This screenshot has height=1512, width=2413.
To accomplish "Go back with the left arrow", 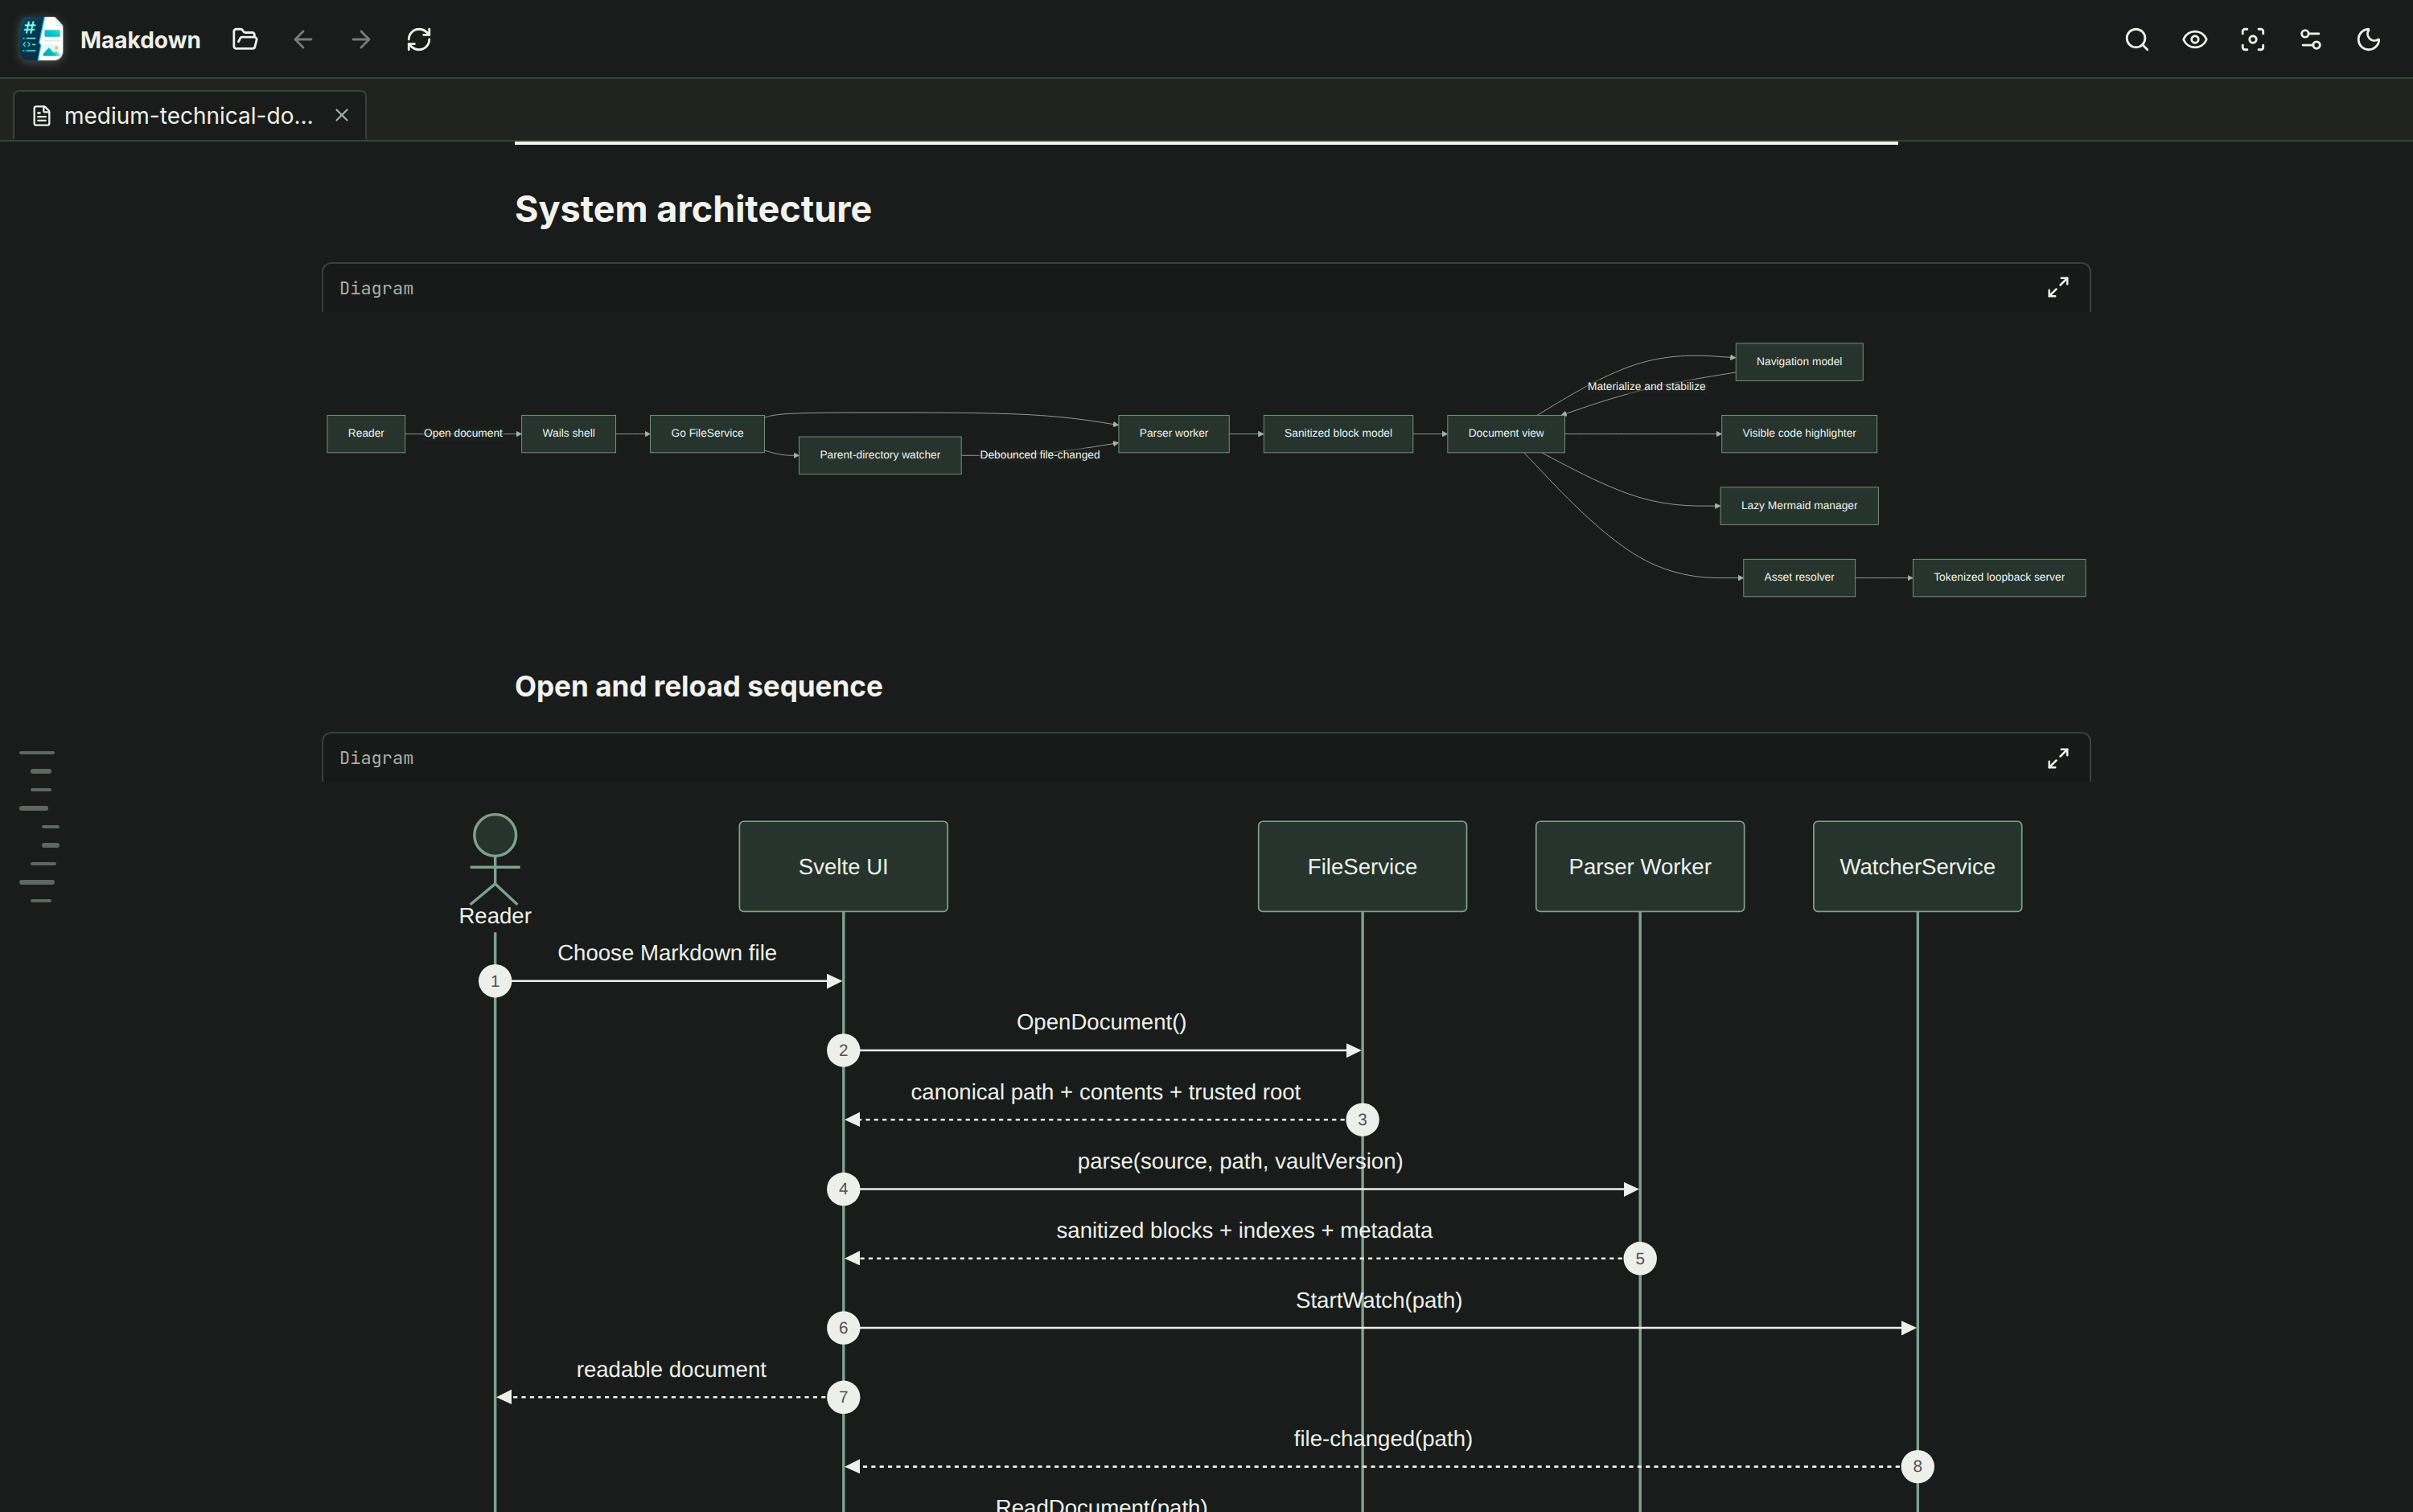I will 303,39.
